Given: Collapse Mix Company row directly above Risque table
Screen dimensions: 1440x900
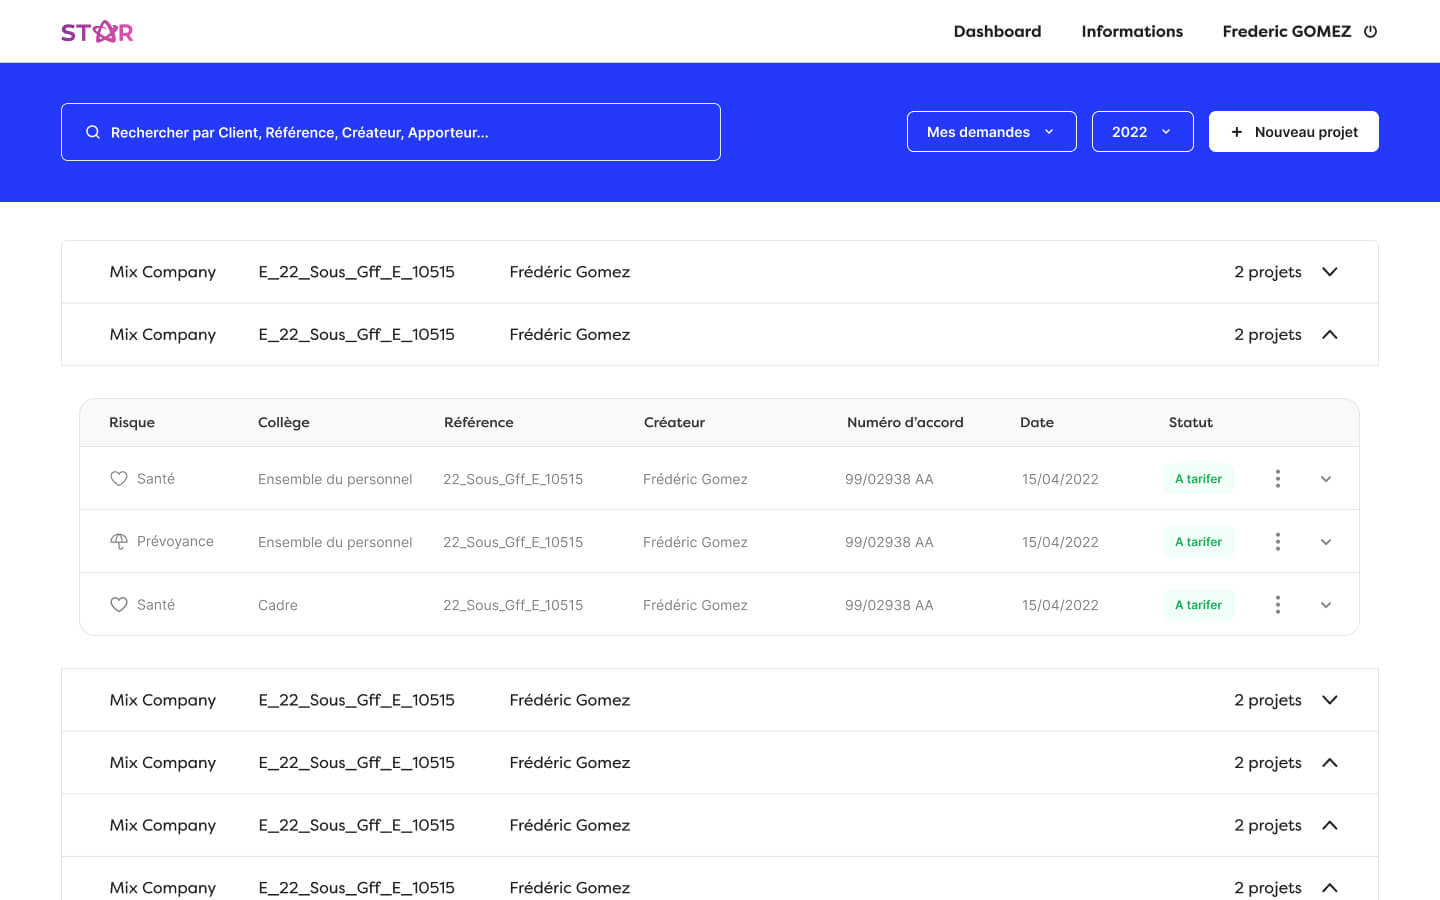Looking at the screenshot, I should tap(1330, 335).
